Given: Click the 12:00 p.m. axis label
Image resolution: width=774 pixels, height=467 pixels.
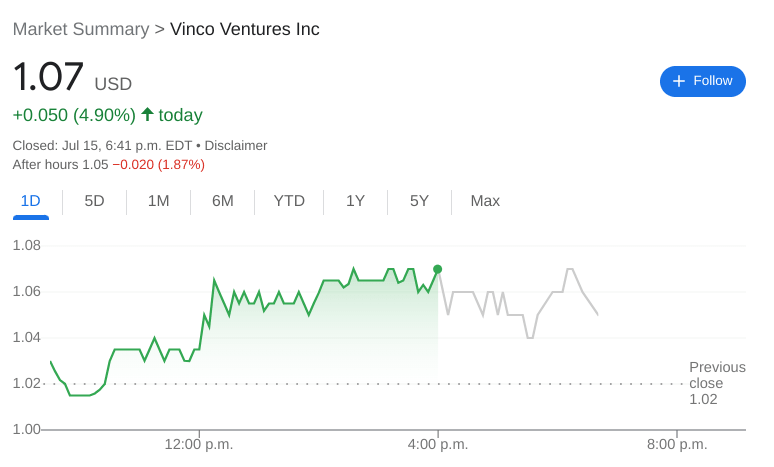Looking at the screenshot, I should pos(199,444).
